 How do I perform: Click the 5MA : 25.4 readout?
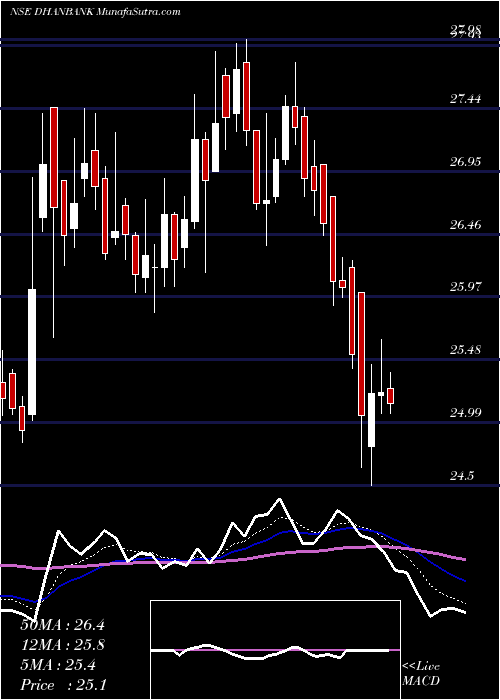(x=58, y=665)
